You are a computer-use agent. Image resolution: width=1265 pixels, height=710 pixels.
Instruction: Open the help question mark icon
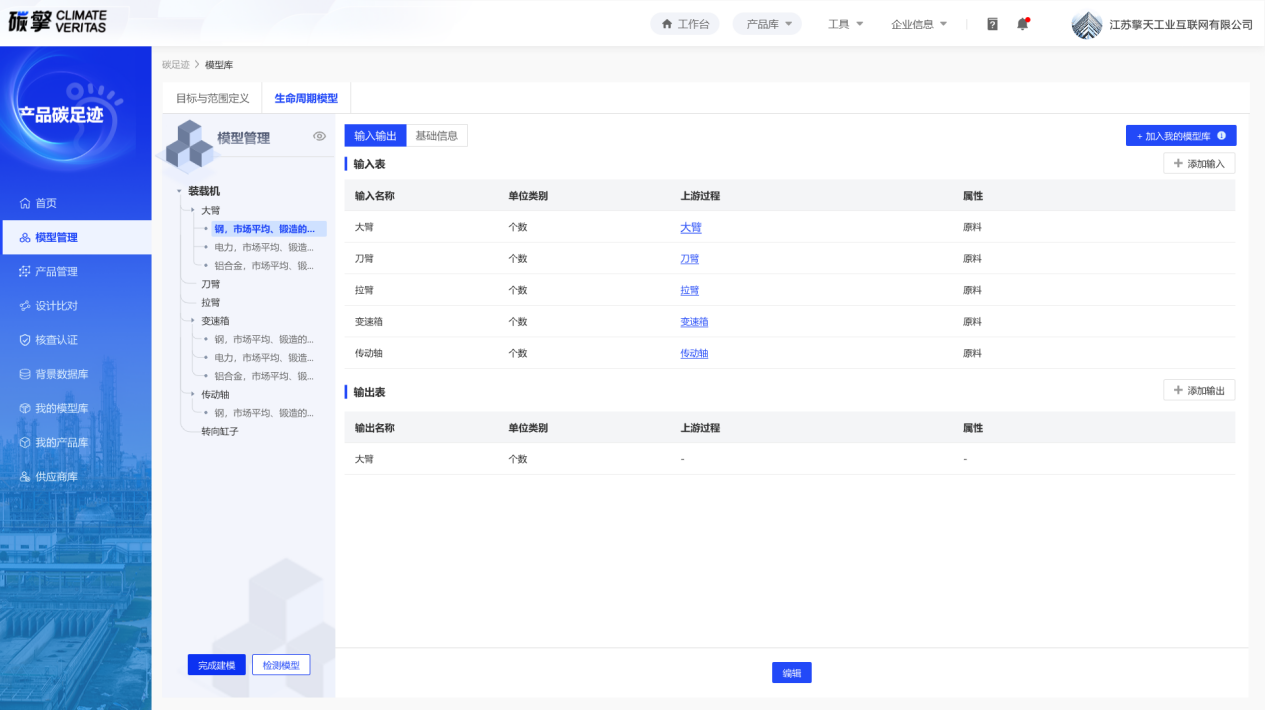click(992, 24)
